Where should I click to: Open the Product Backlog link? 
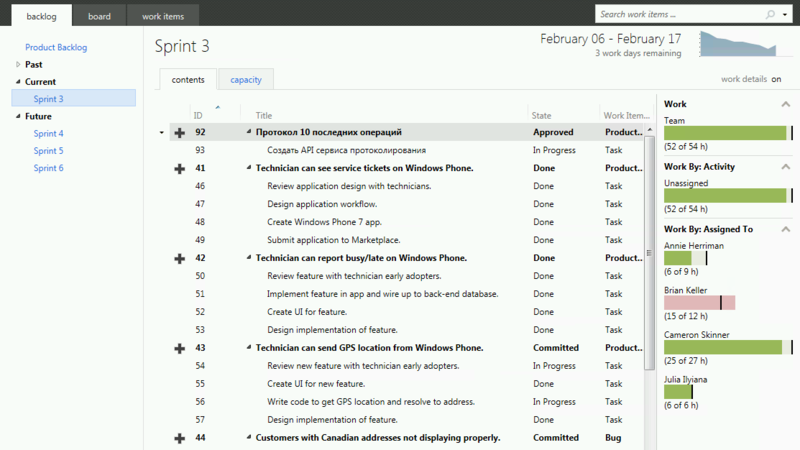[x=56, y=47]
